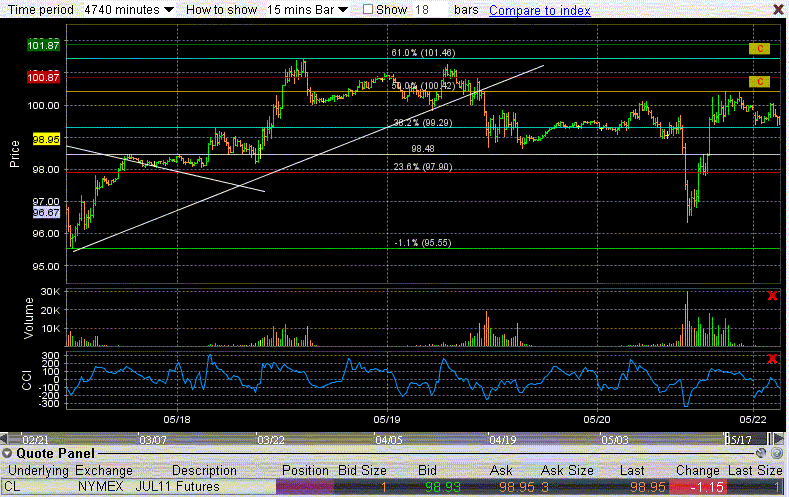Click the 98.48 horizontal line label
The height and width of the screenshot is (497, 789).
423,148
